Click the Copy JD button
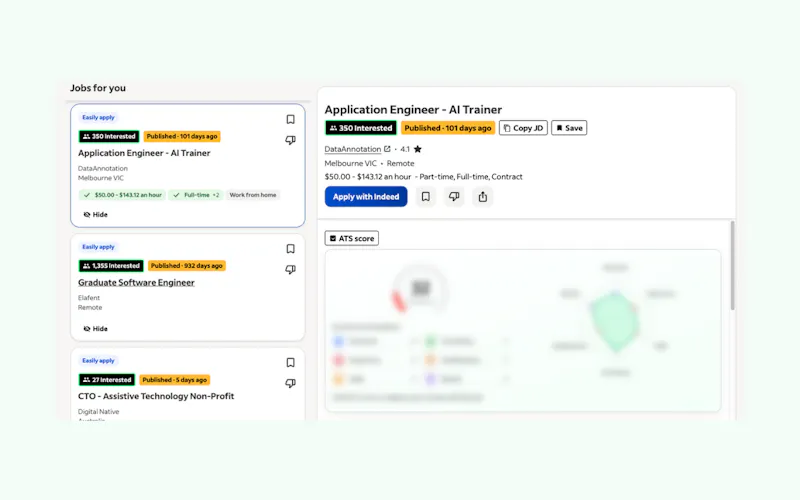Image resolution: width=800 pixels, height=500 pixels. point(523,128)
